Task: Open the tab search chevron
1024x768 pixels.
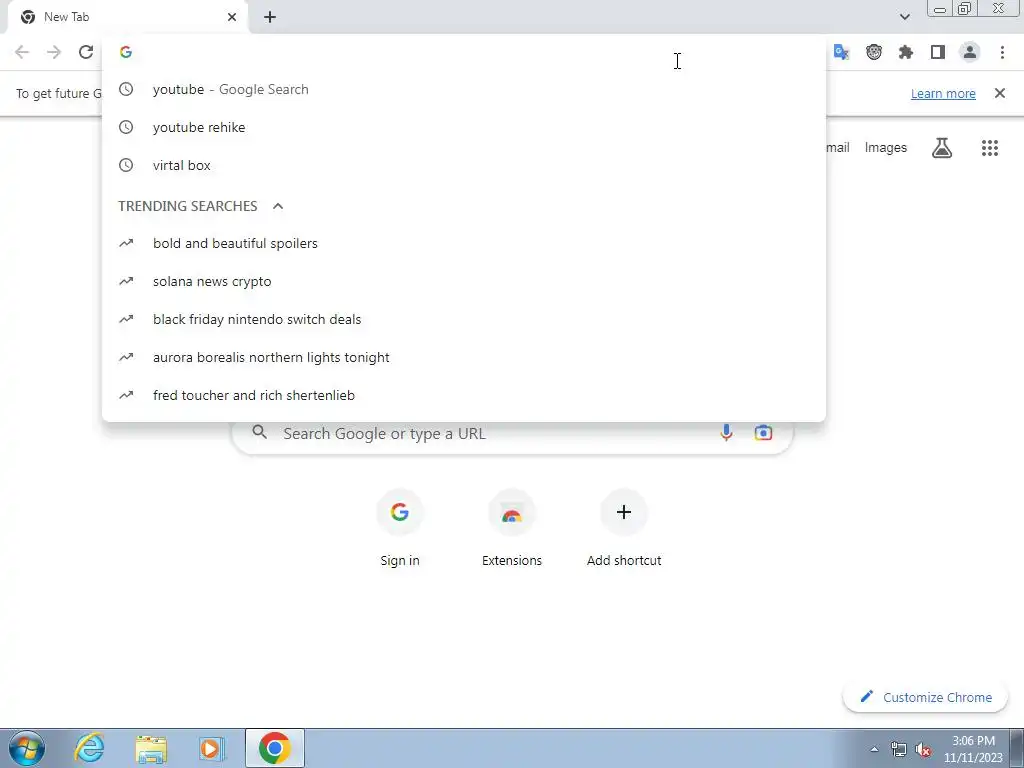Action: coord(904,17)
